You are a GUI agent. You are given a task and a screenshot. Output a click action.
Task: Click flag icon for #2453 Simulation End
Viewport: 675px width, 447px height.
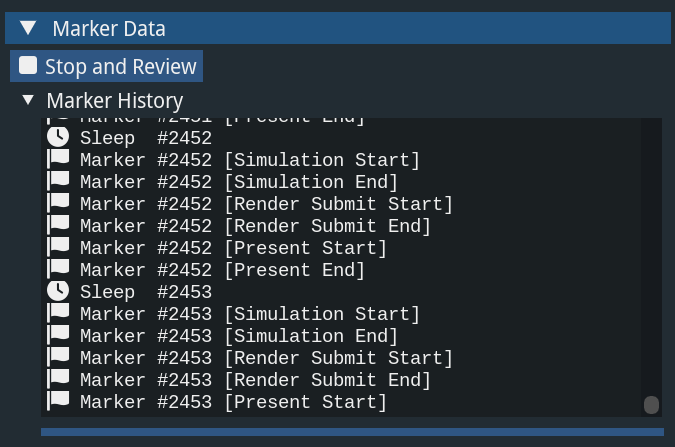[x=59, y=336]
